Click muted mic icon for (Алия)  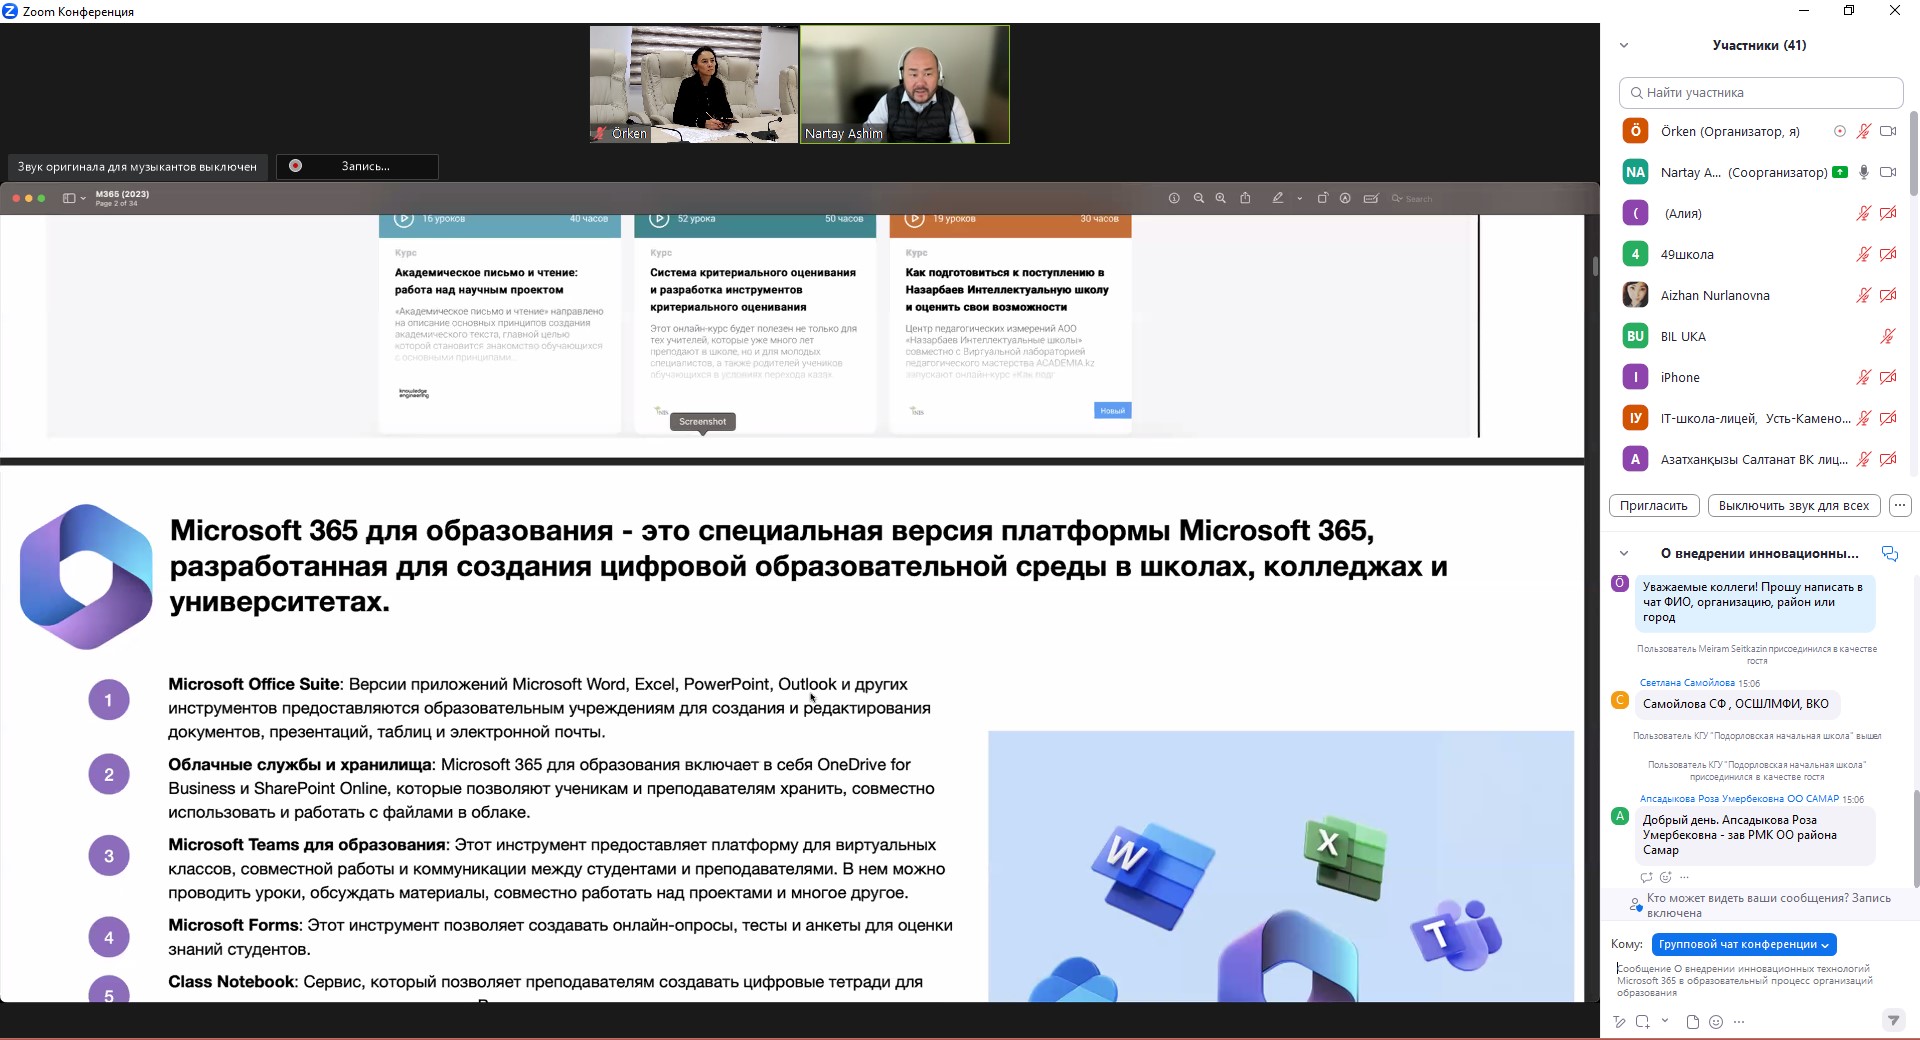(x=1864, y=213)
